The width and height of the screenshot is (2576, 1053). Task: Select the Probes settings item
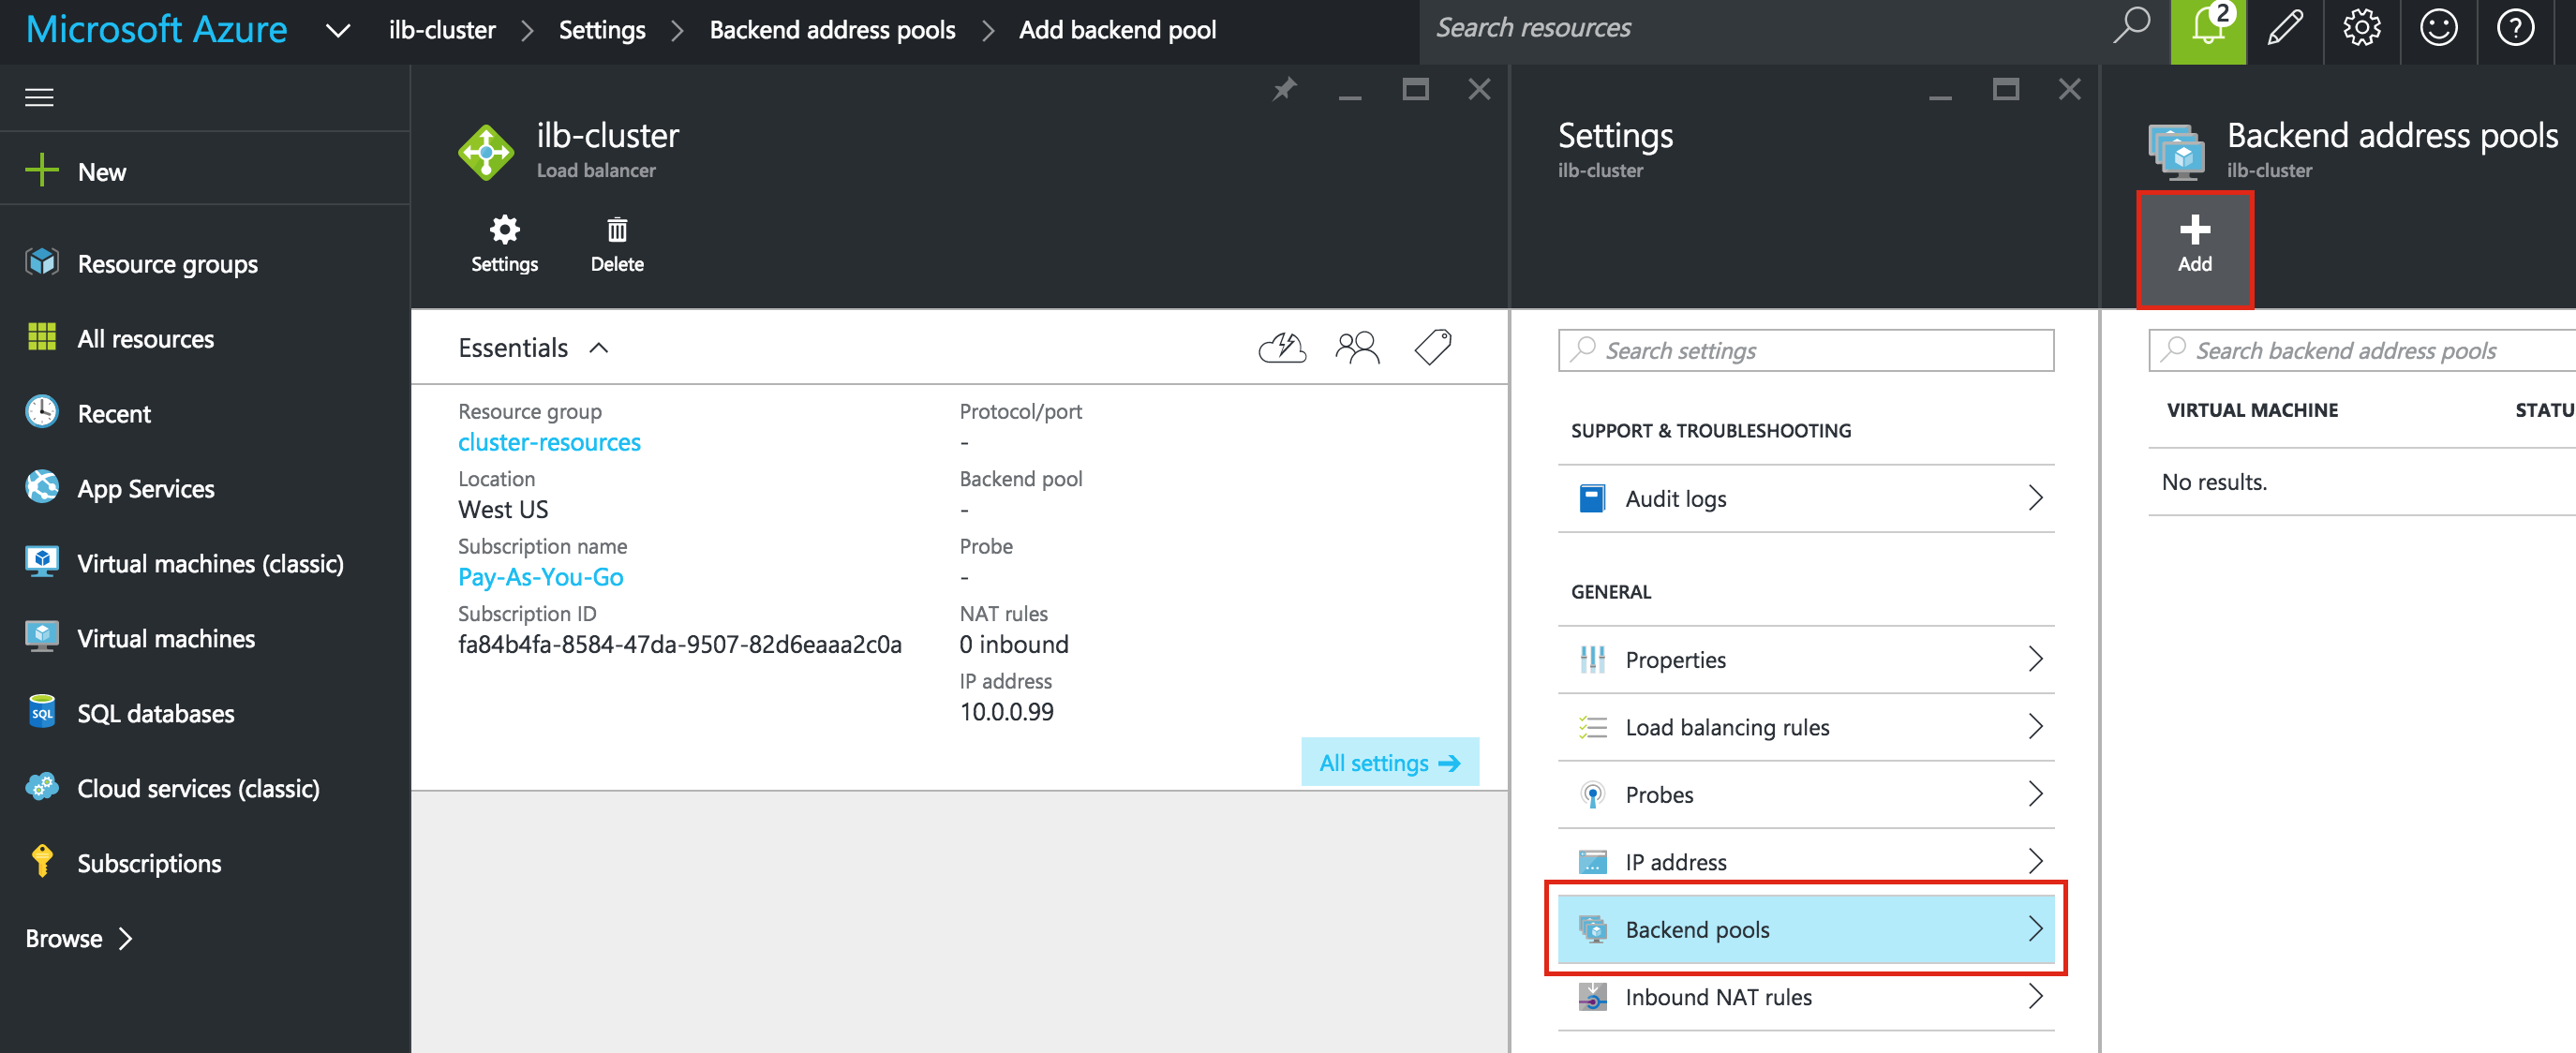[1805, 794]
